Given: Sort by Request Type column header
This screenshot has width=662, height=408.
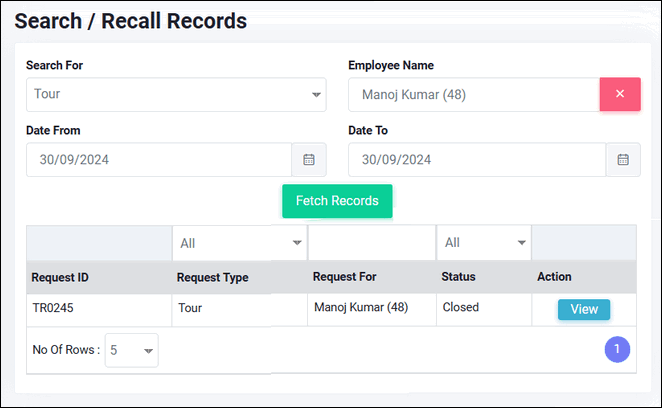Looking at the screenshot, I should [212, 277].
